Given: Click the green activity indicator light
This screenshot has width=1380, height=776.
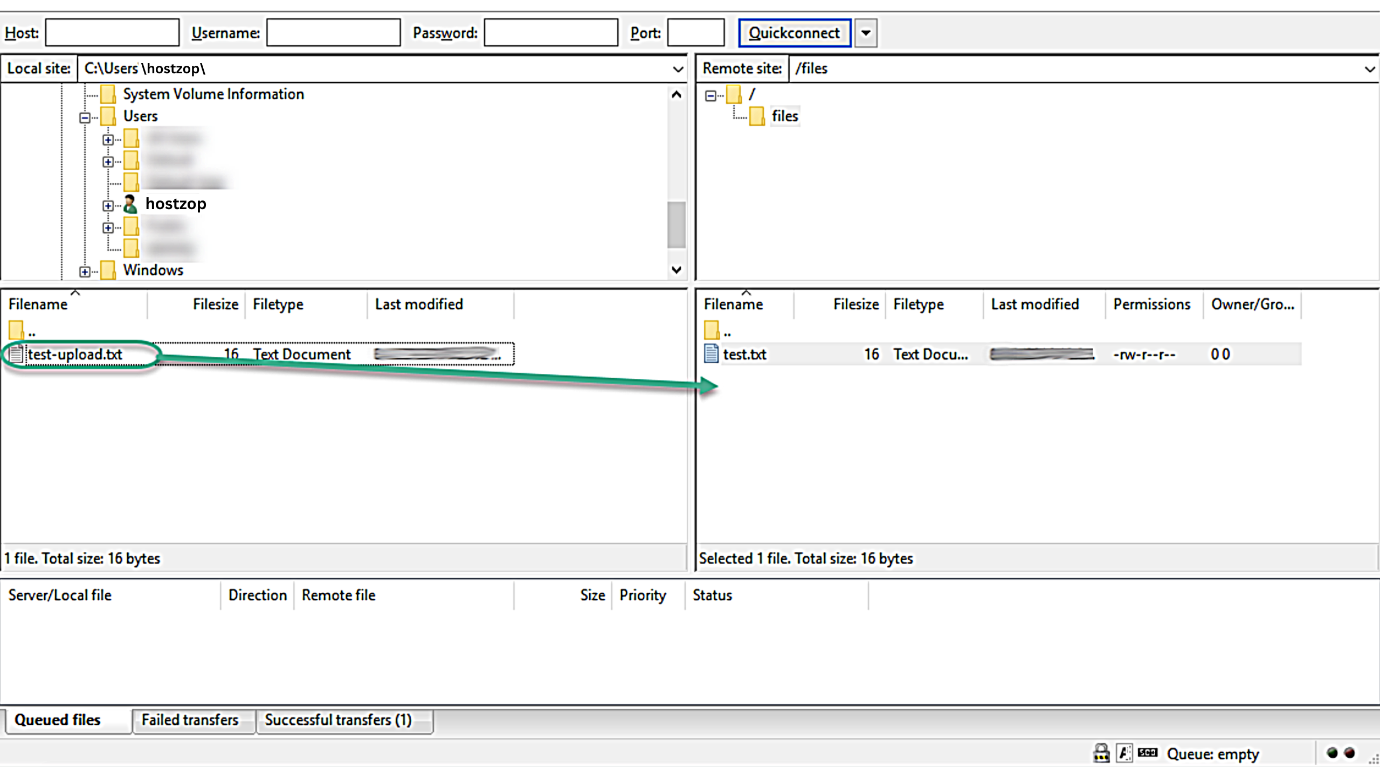Looking at the screenshot, I should pyautogui.click(x=1333, y=753).
